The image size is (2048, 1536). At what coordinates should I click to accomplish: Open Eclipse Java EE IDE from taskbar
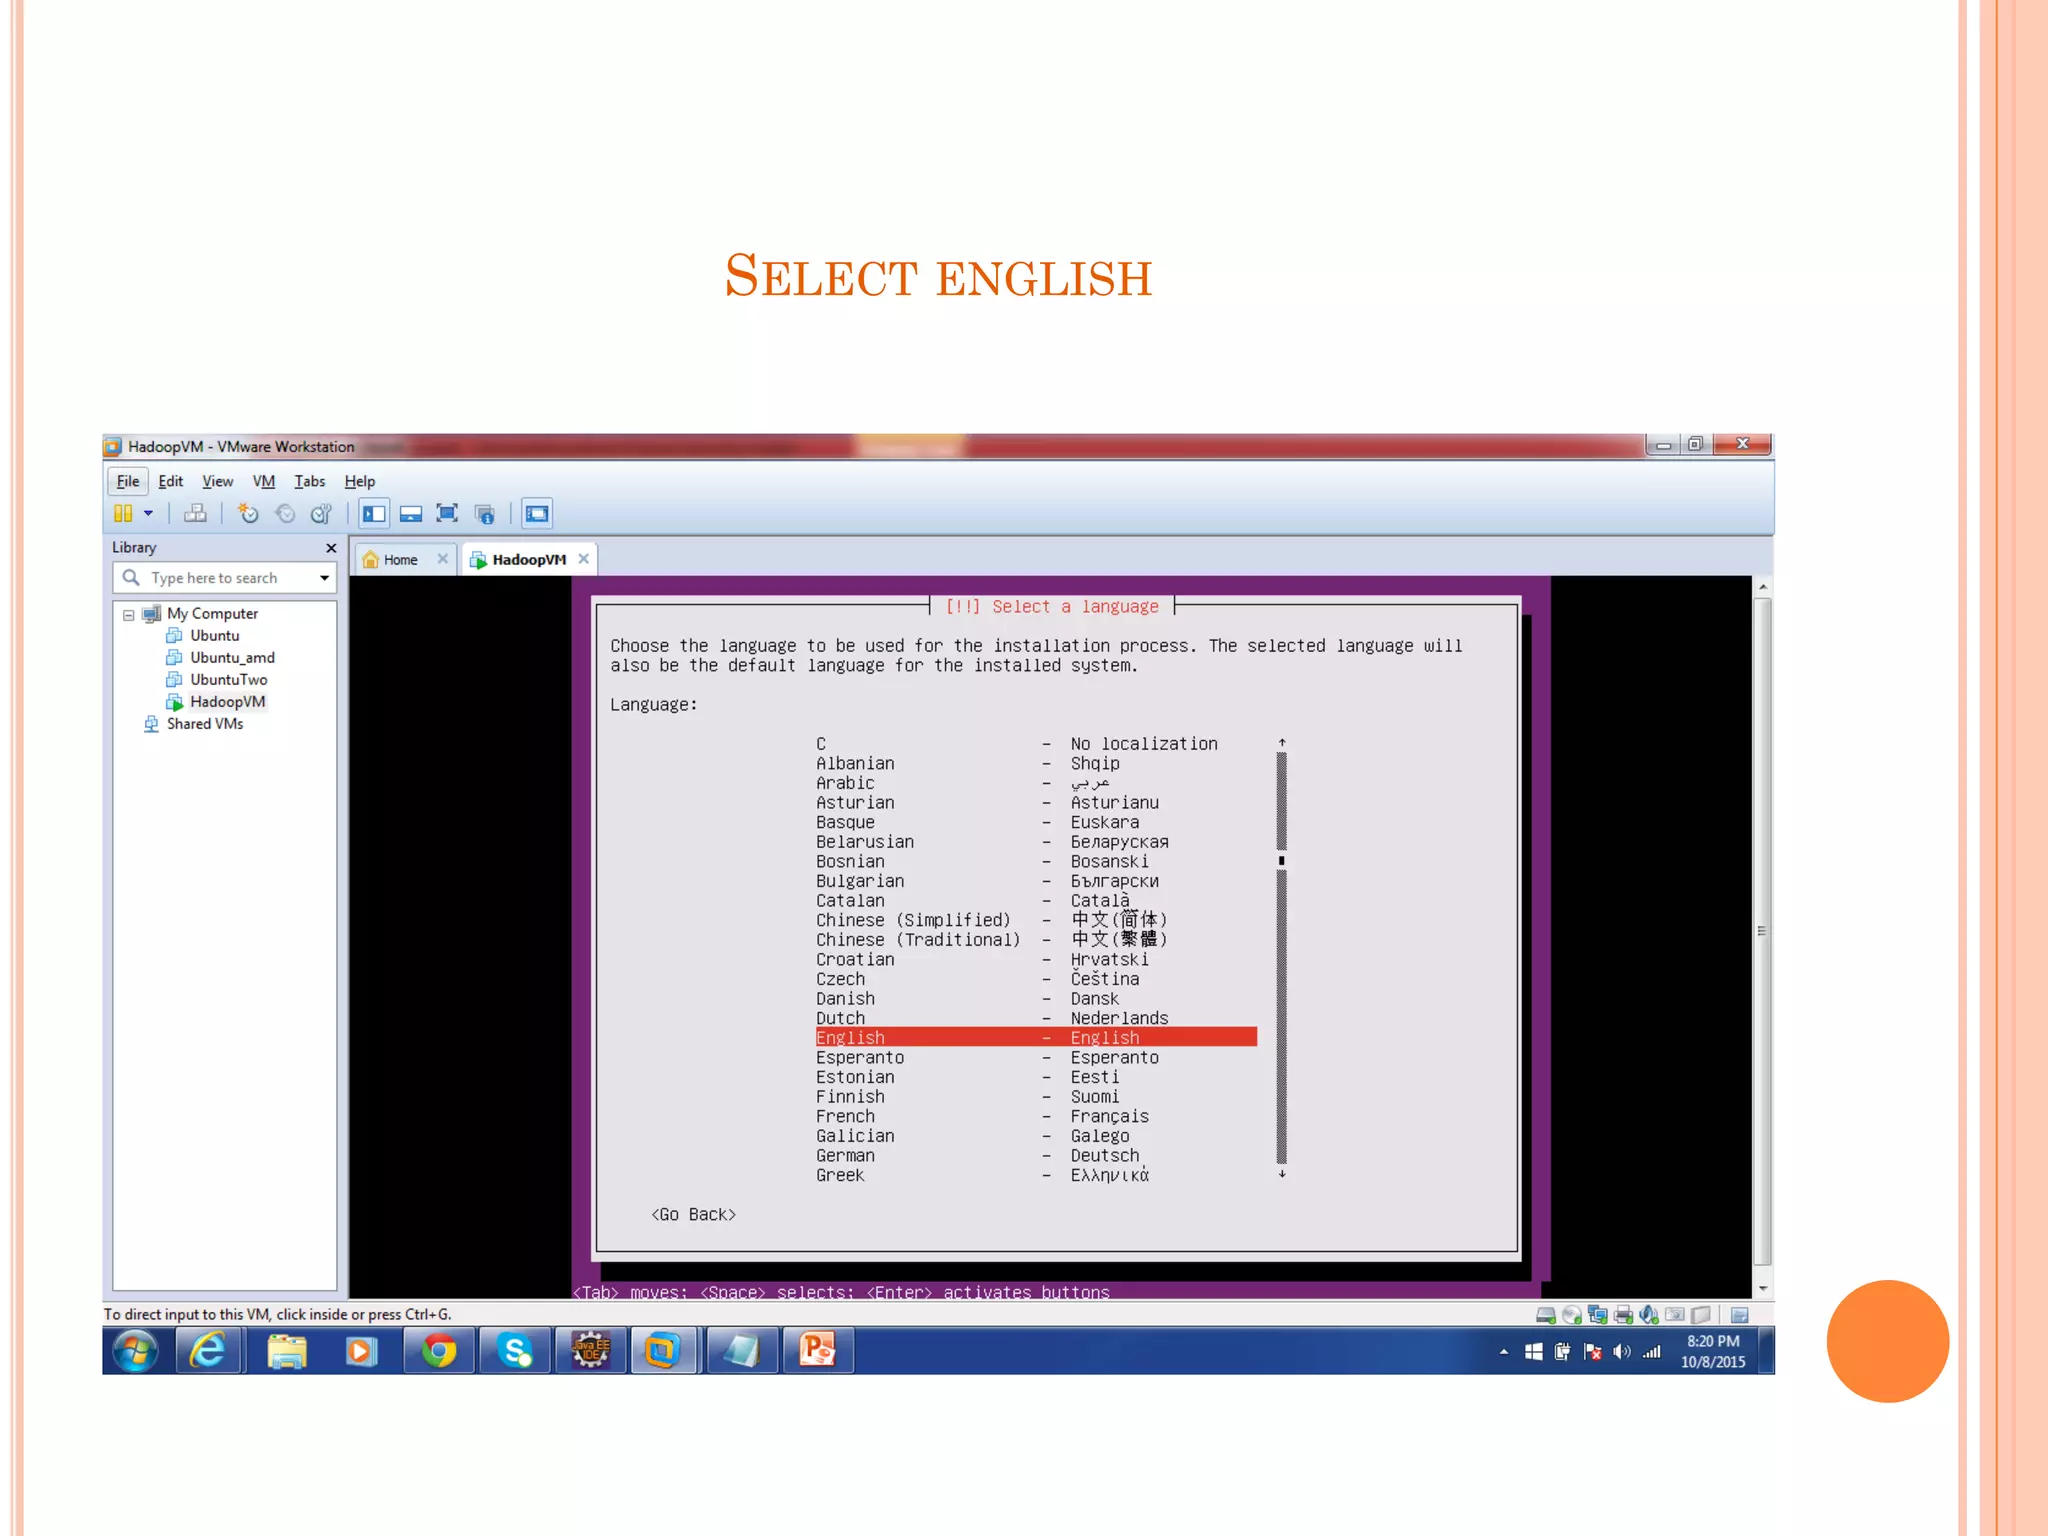point(591,1351)
